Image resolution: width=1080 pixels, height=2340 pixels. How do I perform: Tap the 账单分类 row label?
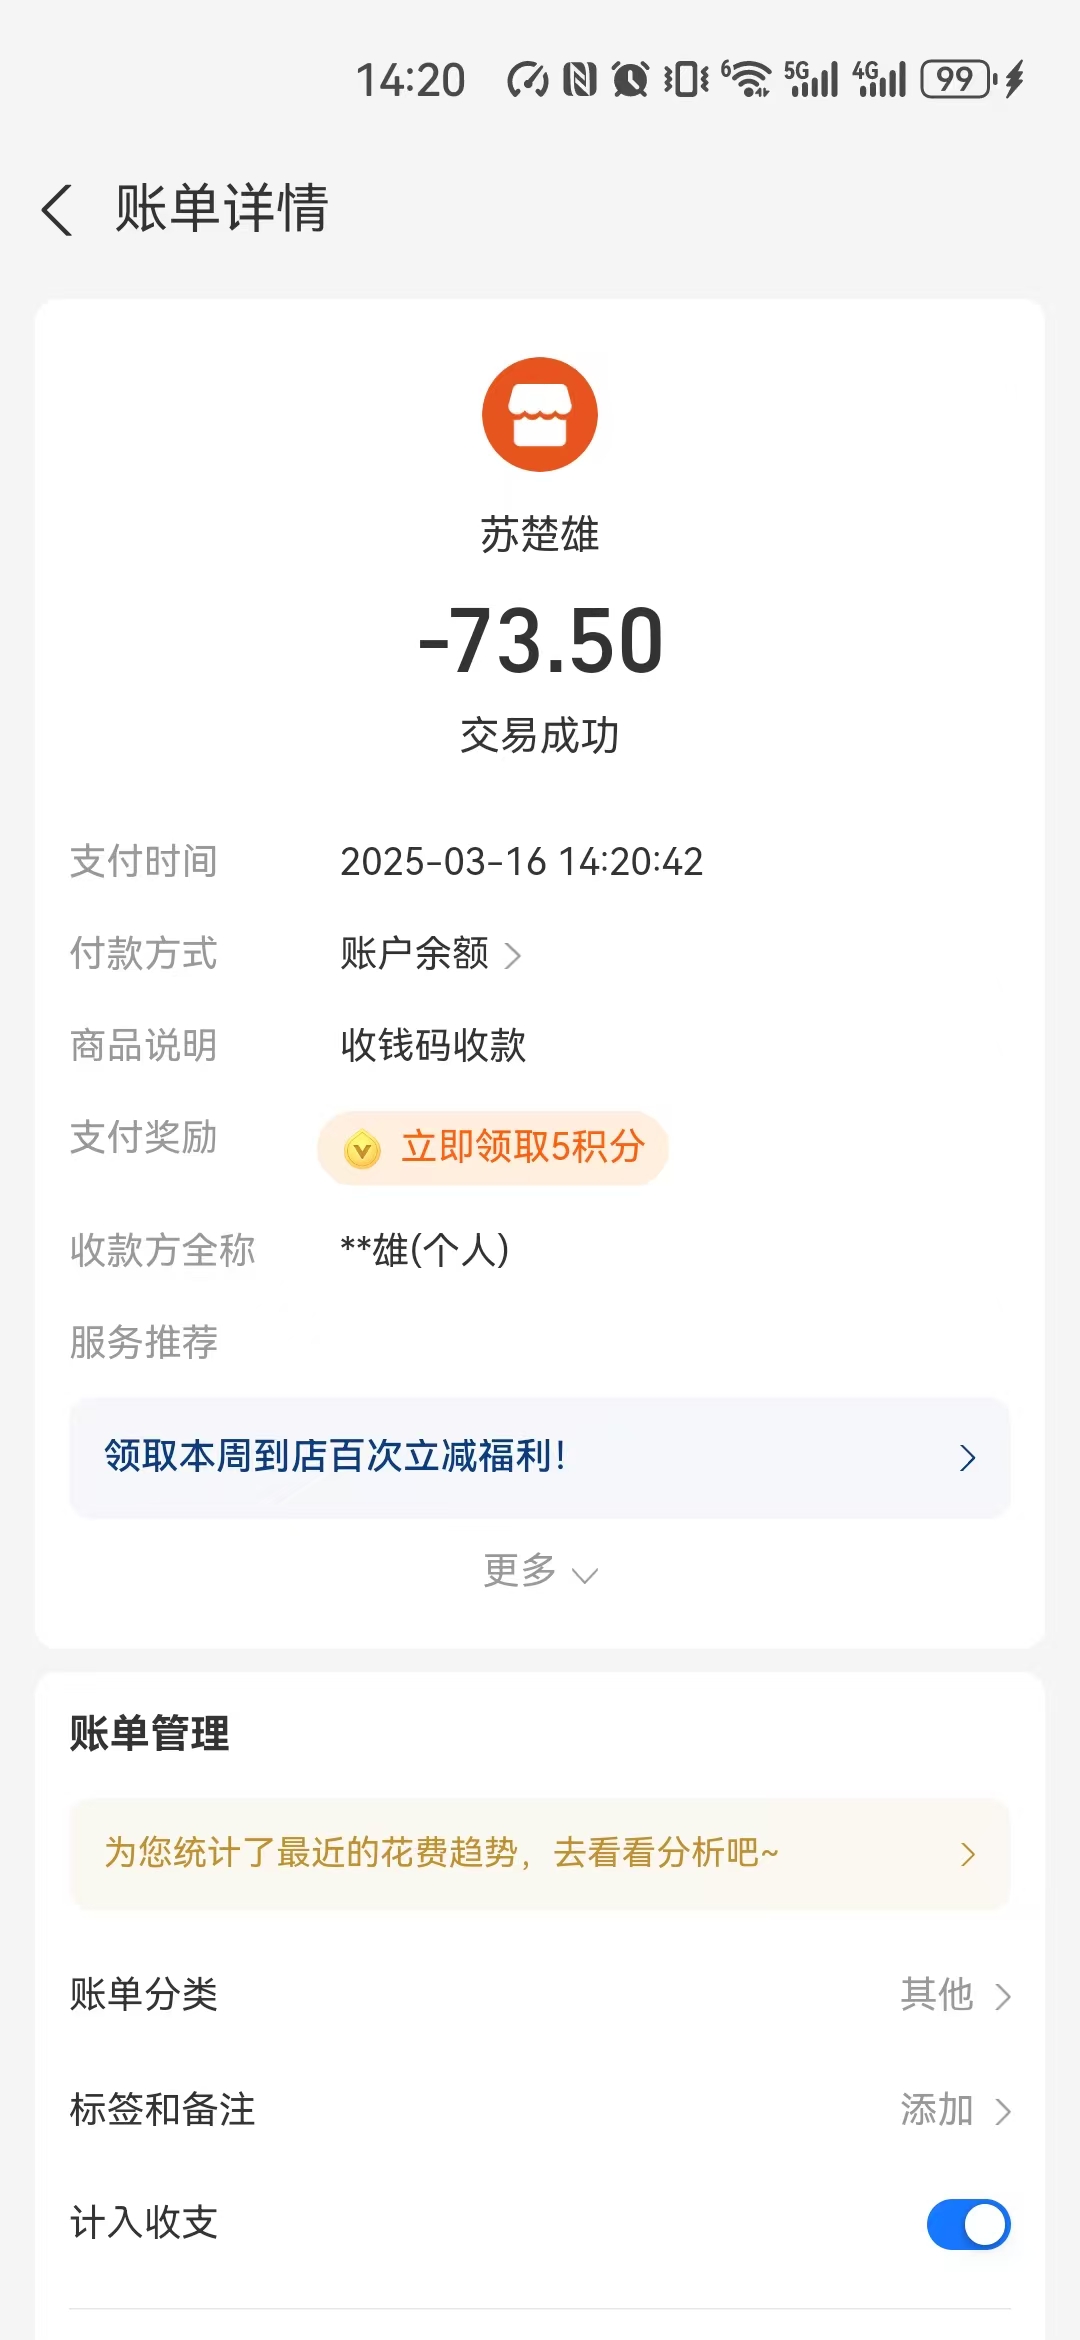144,1995
